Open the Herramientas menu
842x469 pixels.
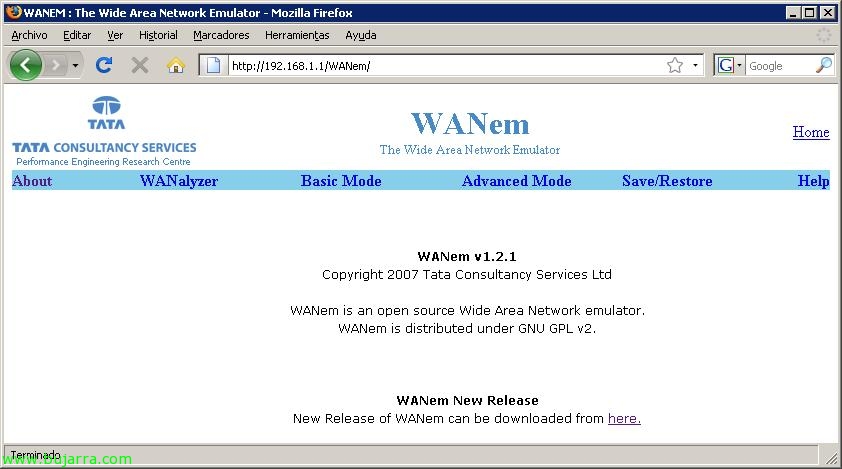pos(297,35)
